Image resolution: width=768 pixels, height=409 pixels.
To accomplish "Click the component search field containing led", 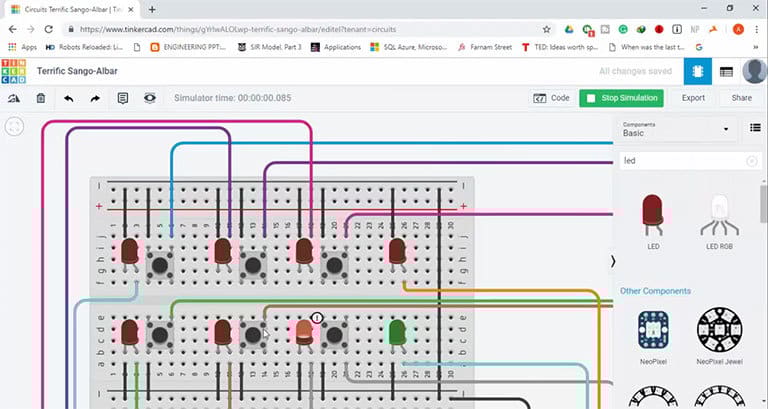I will click(680, 160).
